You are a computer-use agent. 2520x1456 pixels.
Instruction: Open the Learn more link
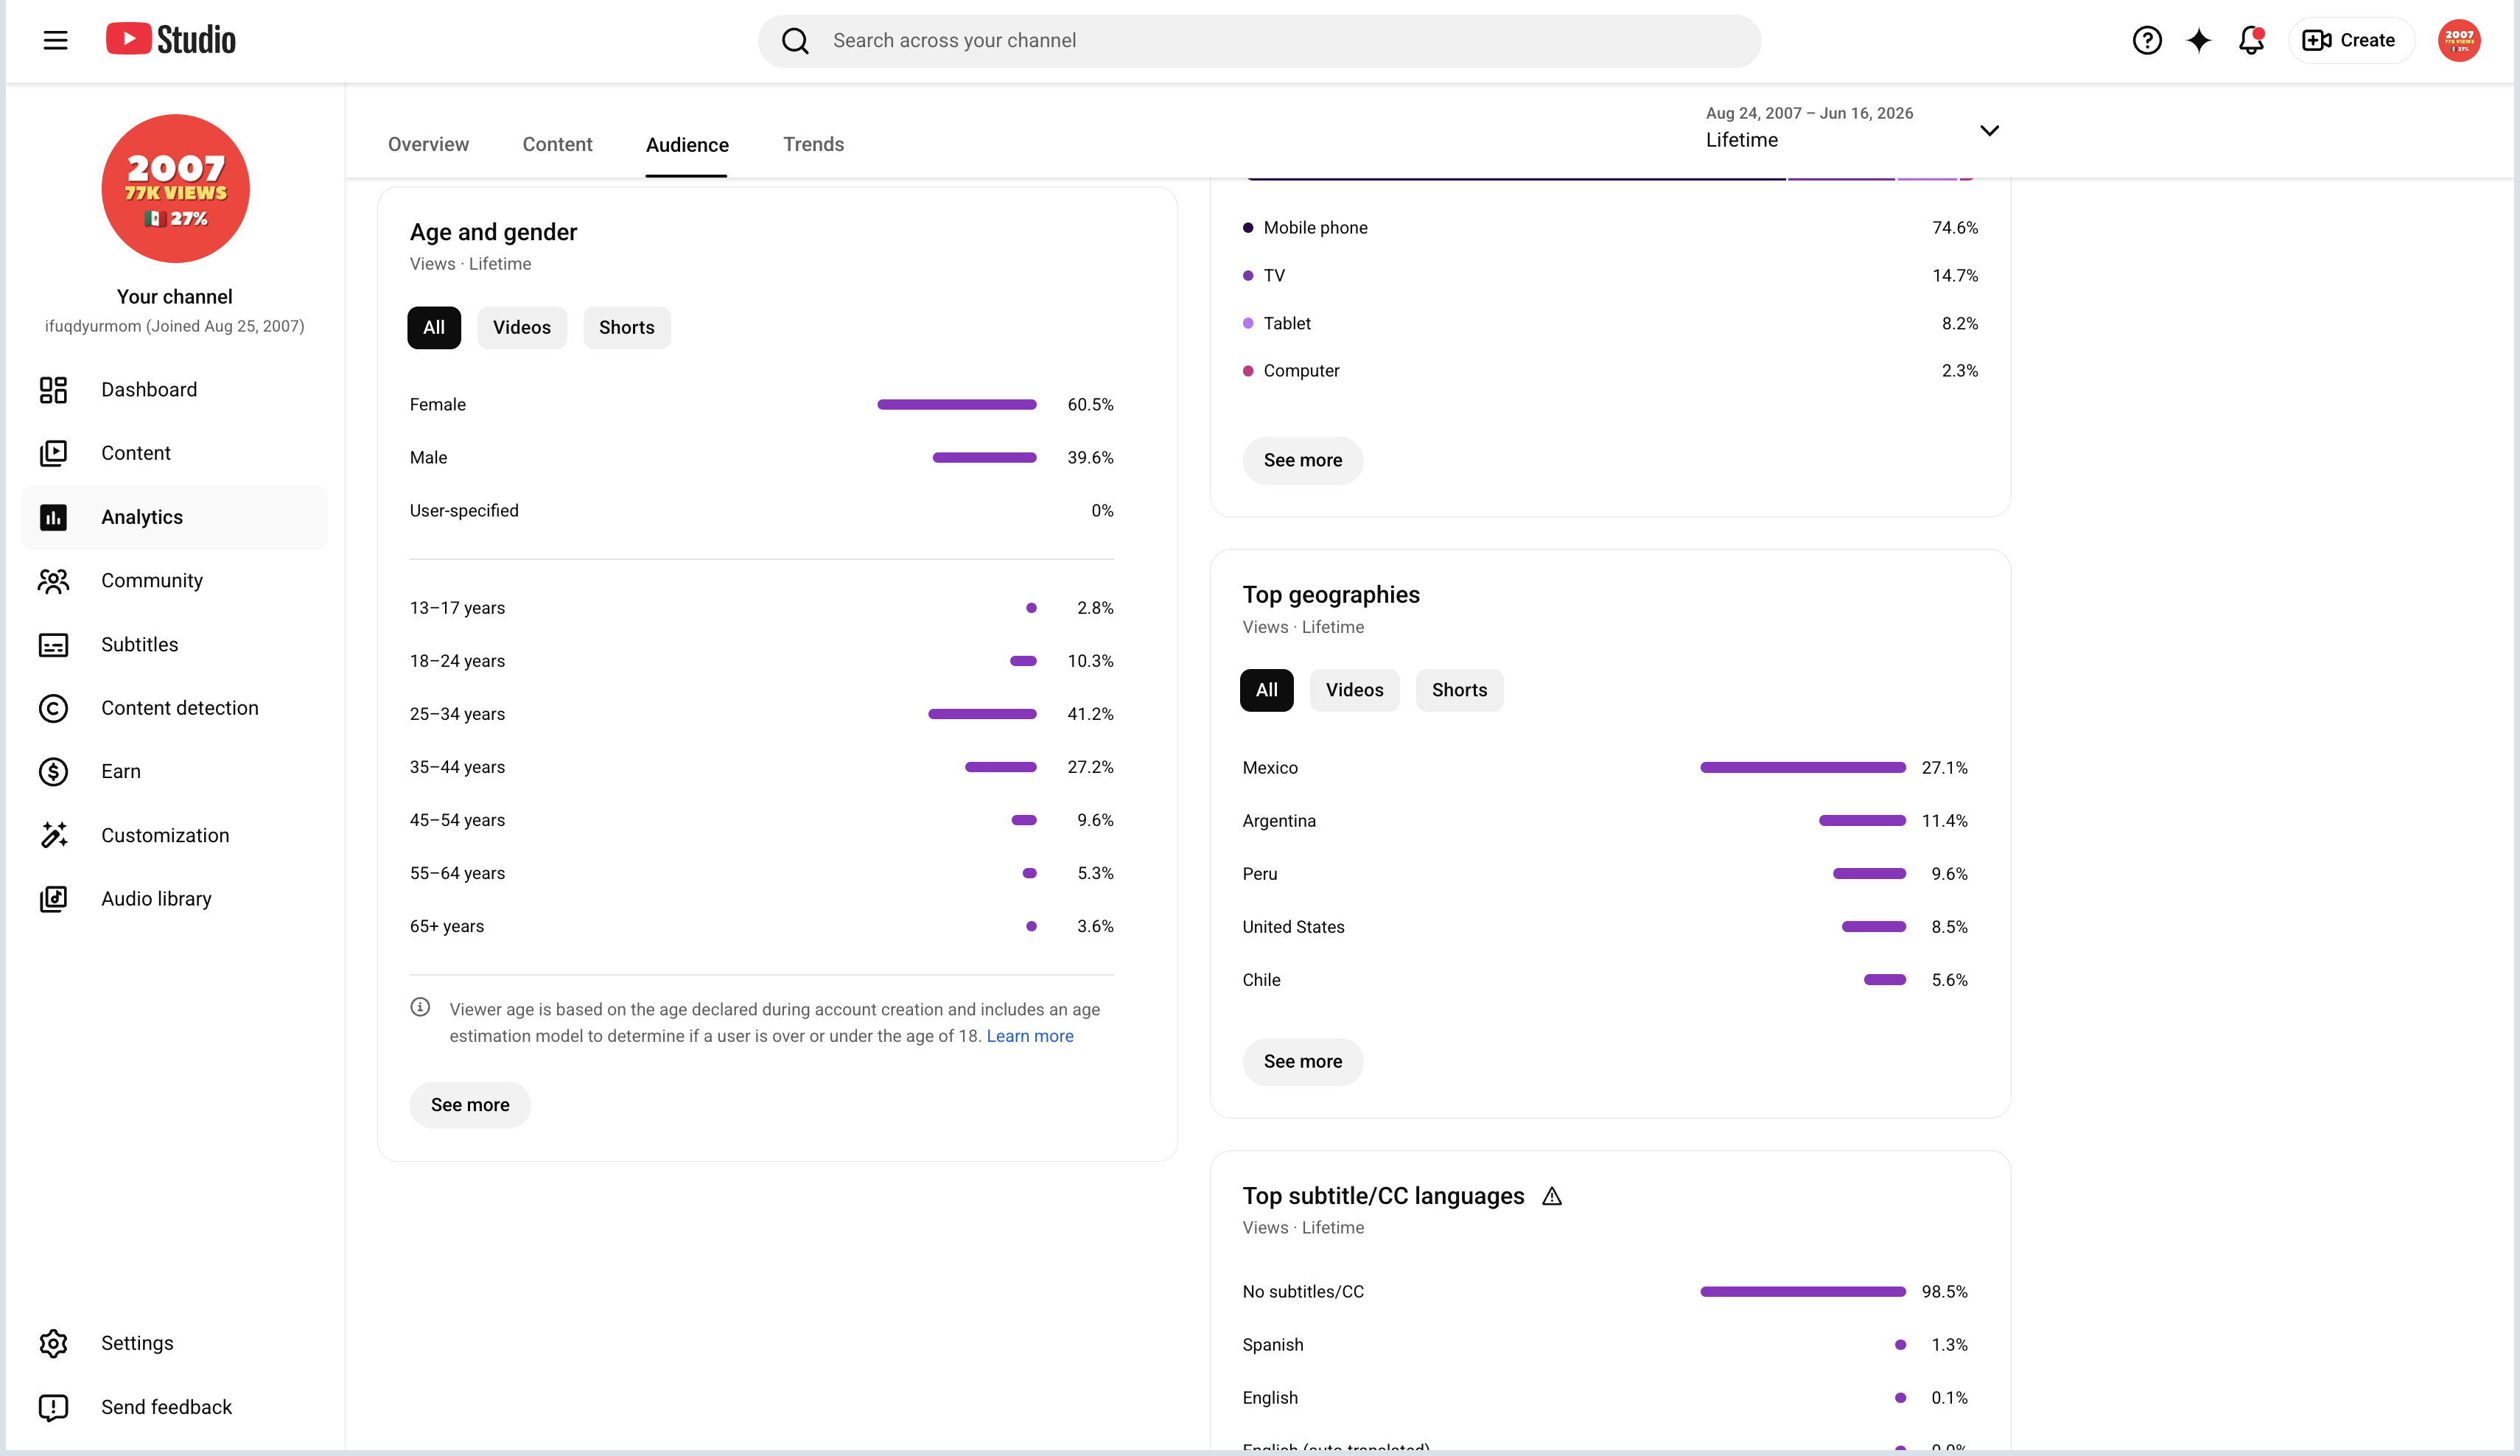click(1030, 1037)
